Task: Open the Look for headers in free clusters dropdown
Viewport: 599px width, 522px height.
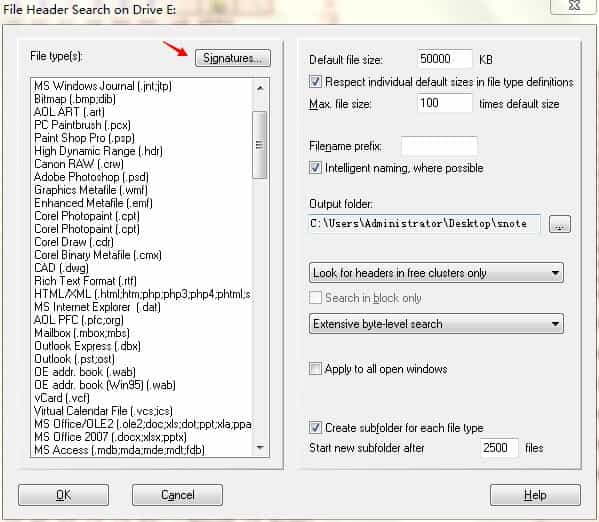Action: 436,273
